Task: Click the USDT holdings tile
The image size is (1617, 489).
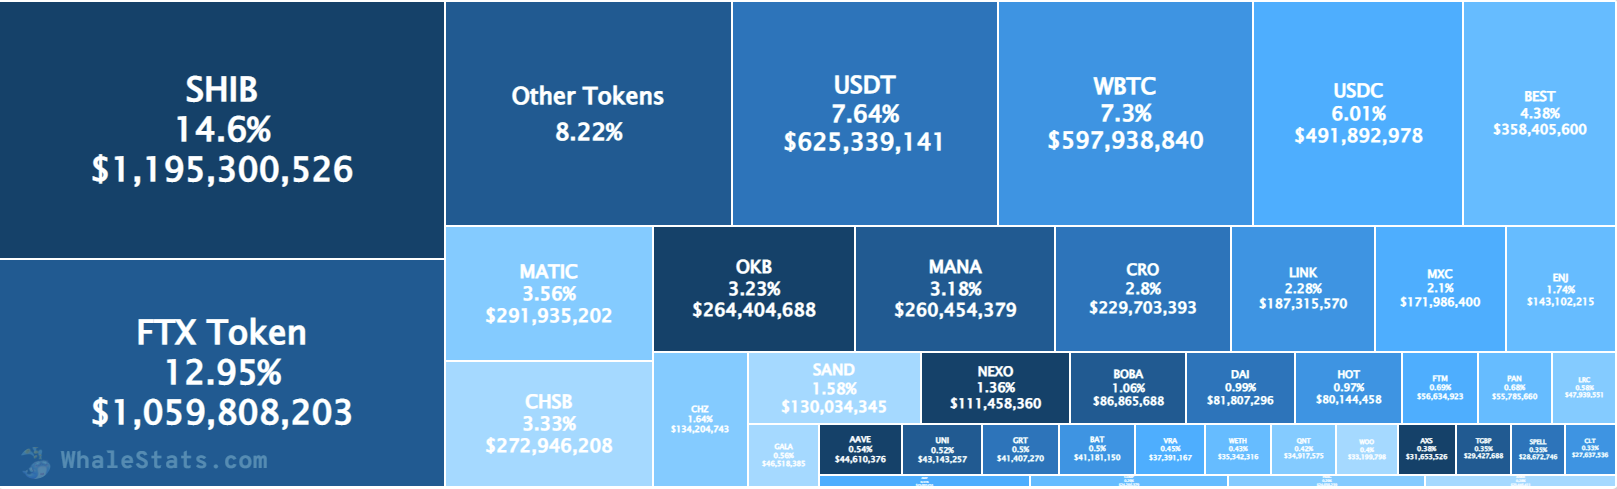Action: click(864, 113)
